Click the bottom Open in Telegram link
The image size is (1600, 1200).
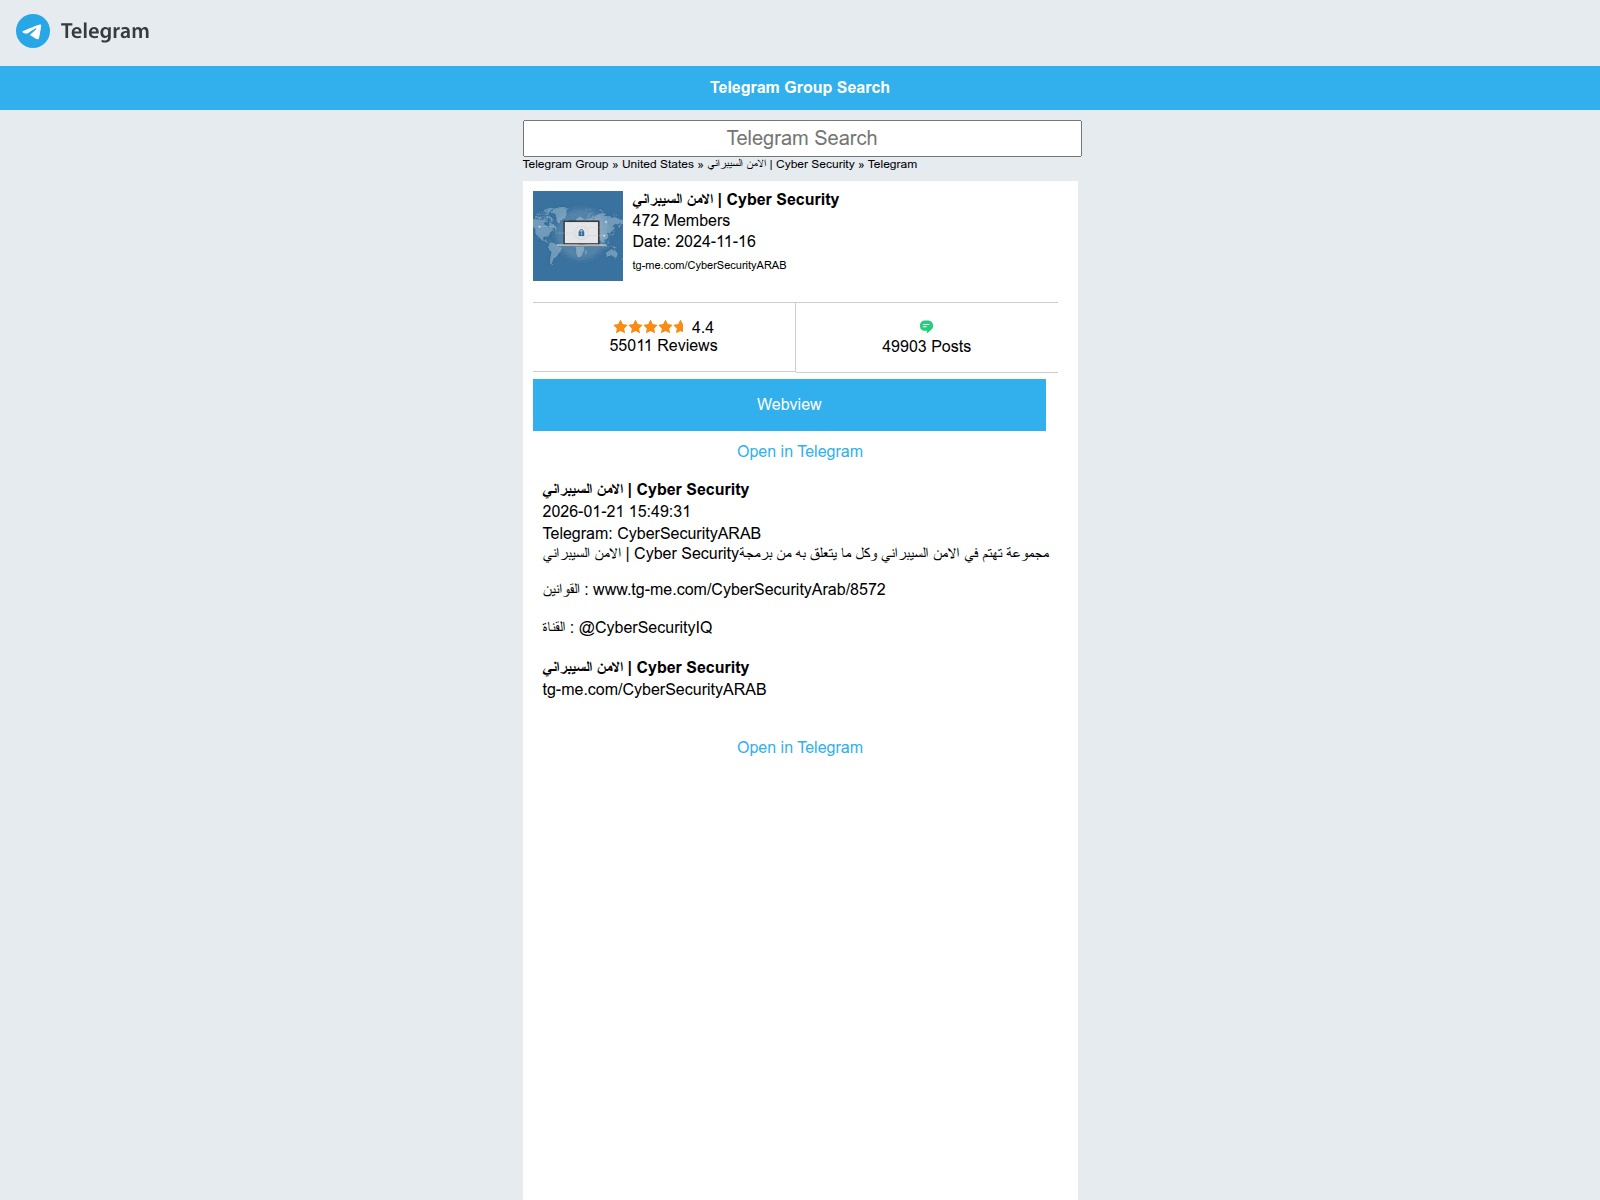[x=800, y=747]
